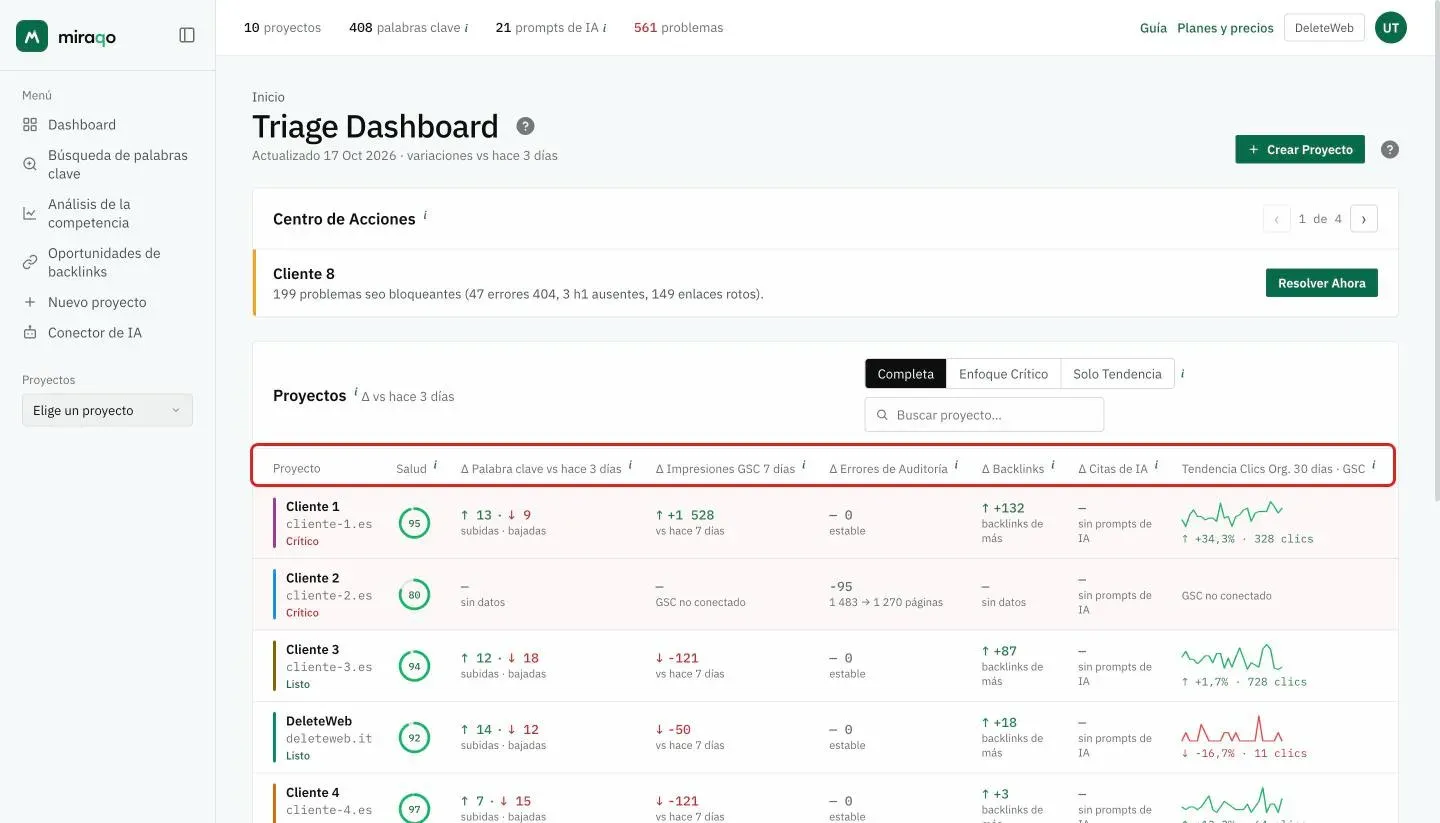Viewport: 1440px width, 823px height.
Task: Open the Cliente 2 project name
Action: click(312, 578)
